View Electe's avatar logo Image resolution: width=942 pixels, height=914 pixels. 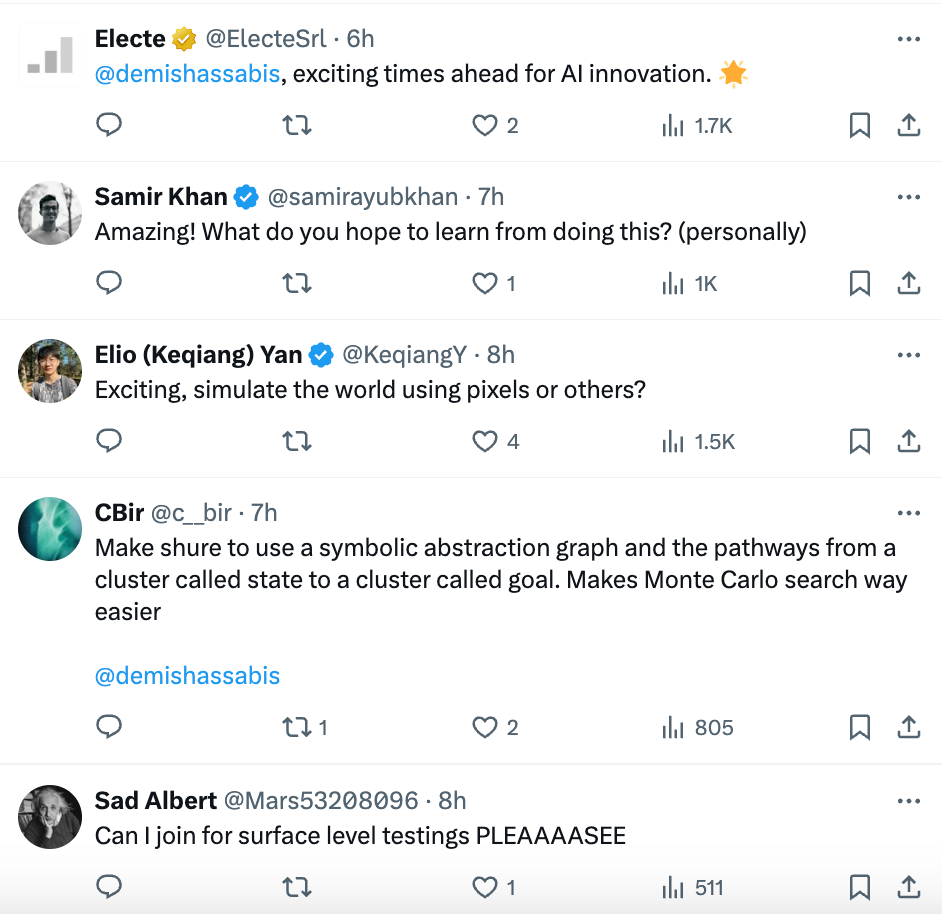(x=50, y=55)
